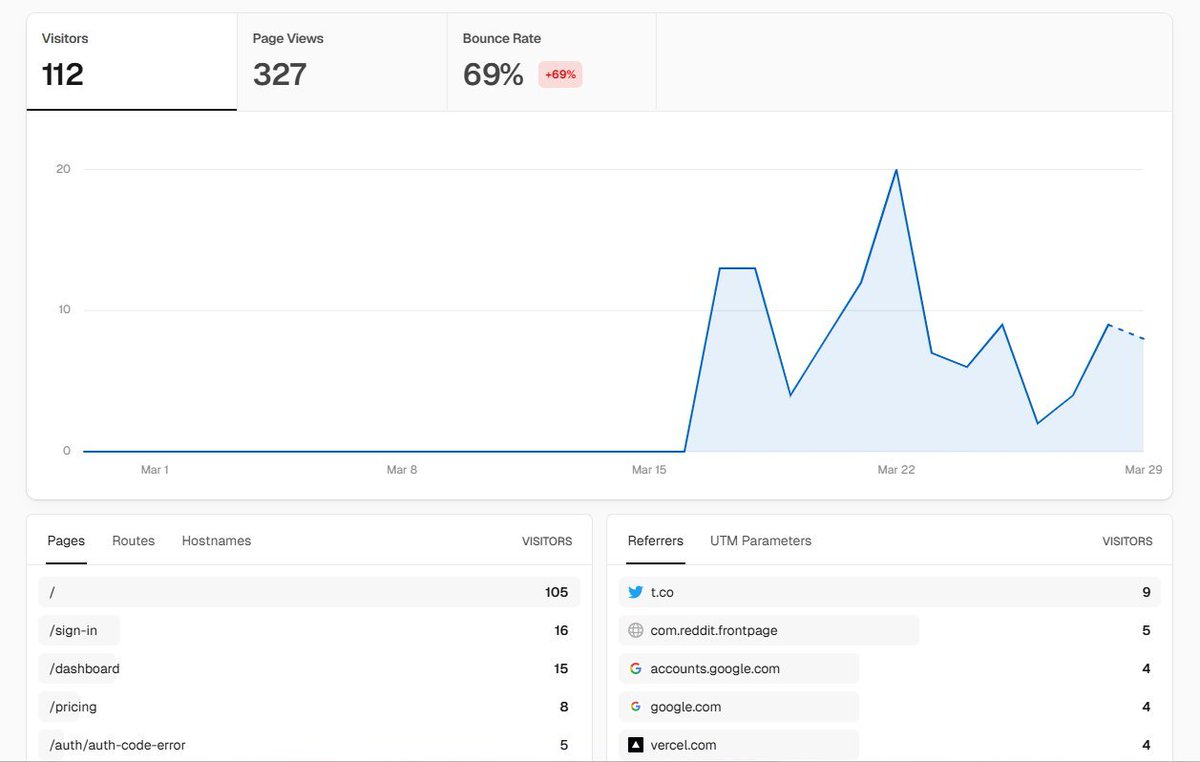
Task: Click the Mar 1 x-axis label
Action: [155, 469]
